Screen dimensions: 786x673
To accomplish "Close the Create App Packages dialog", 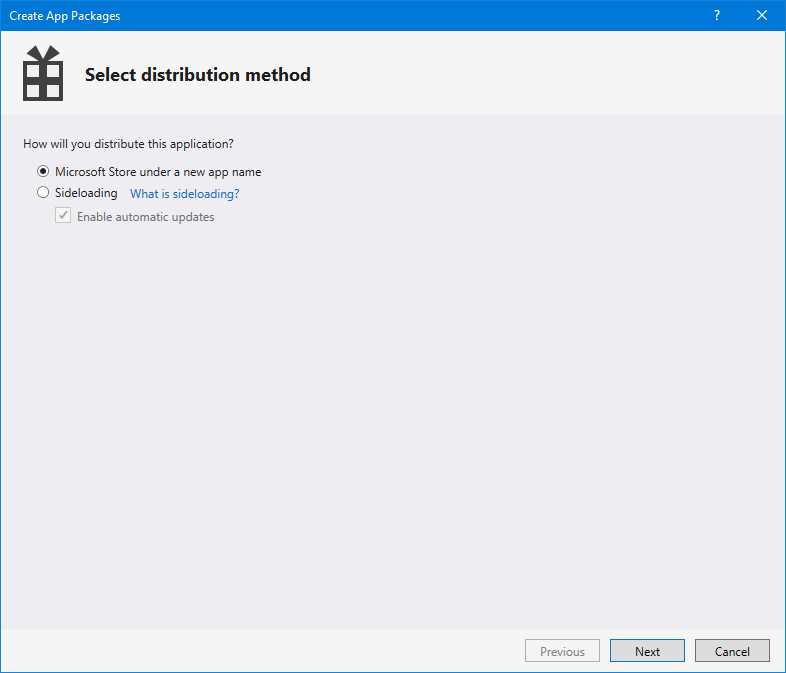I will 762,16.
